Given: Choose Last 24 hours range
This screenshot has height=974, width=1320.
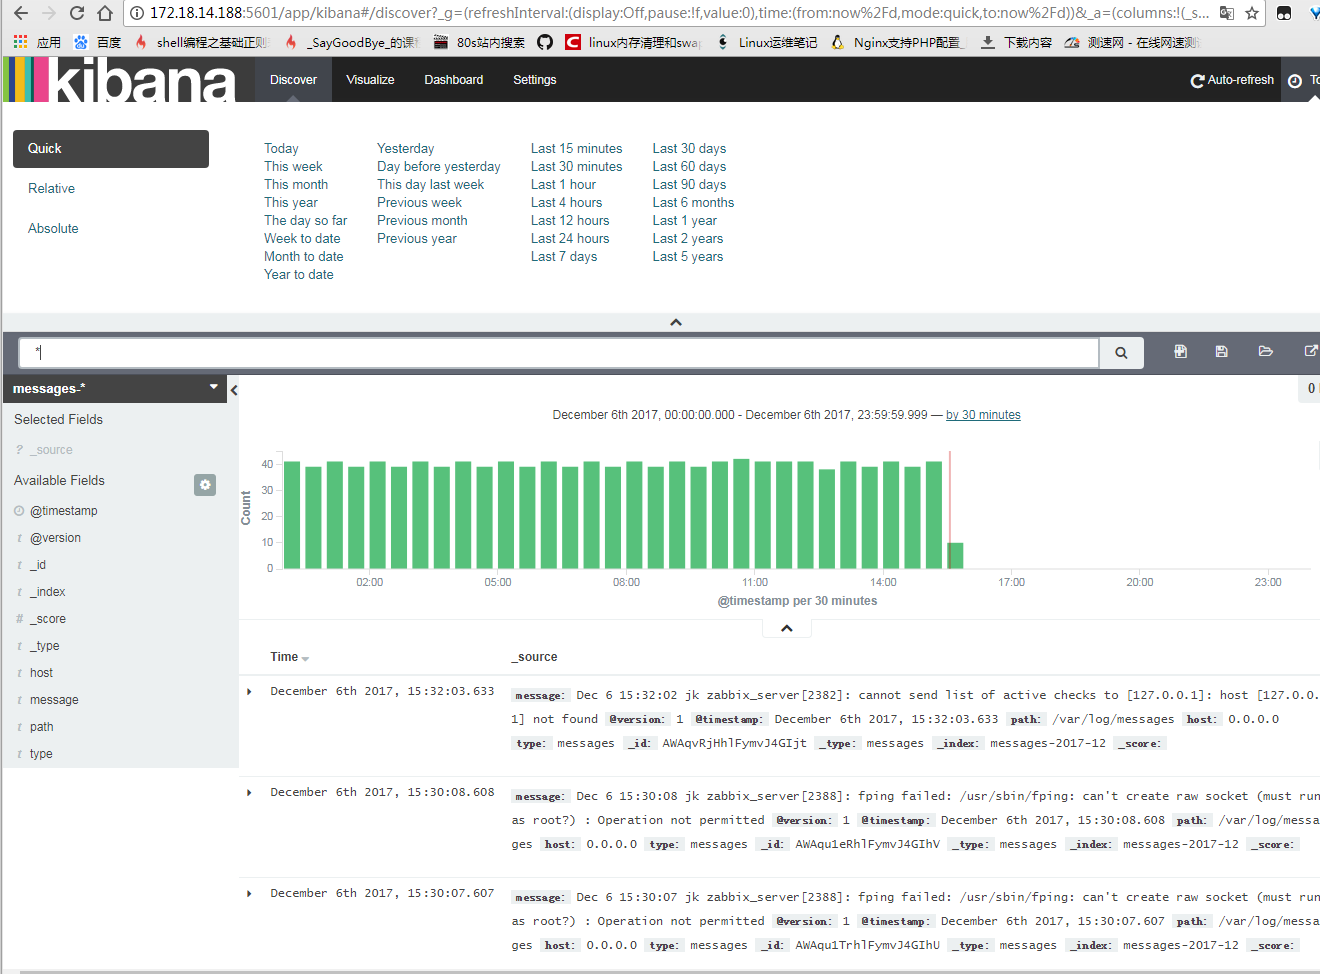Looking at the screenshot, I should (x=570, y=239).
